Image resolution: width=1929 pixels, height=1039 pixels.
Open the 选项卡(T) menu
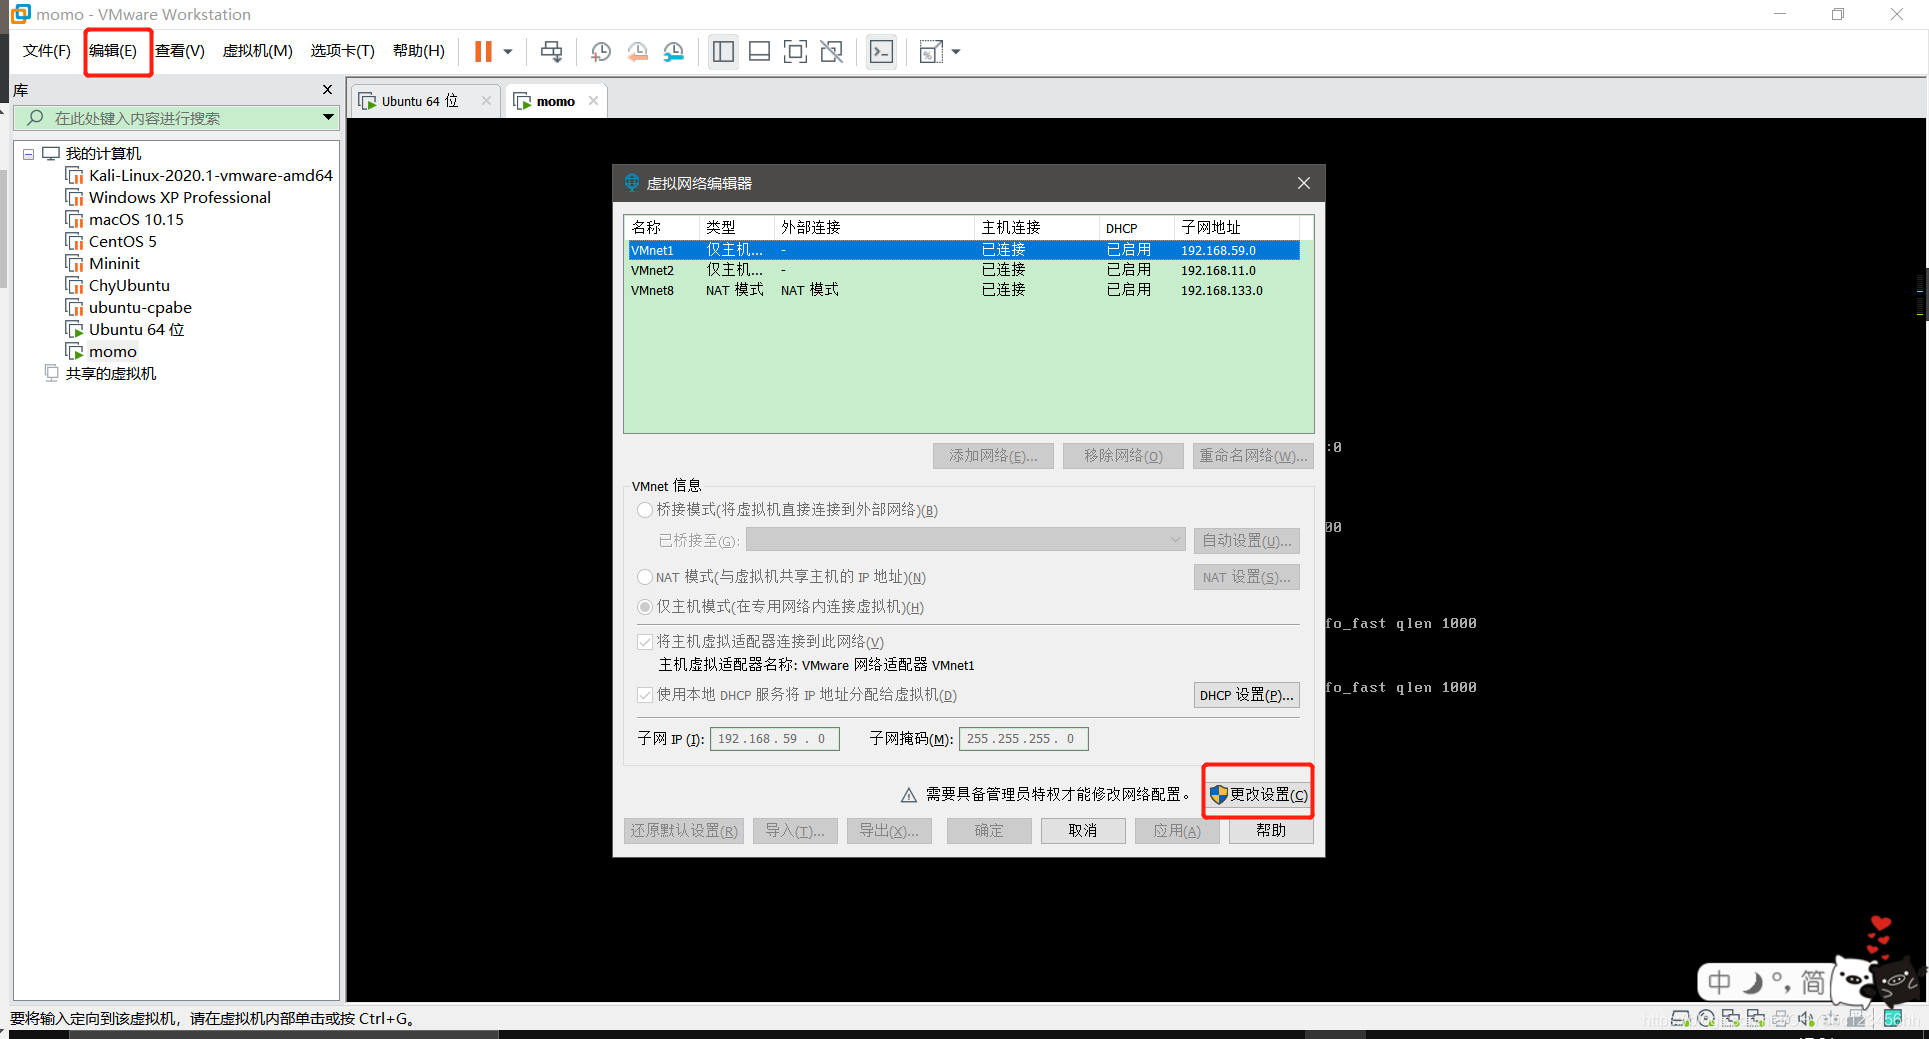tap(343, 51)
